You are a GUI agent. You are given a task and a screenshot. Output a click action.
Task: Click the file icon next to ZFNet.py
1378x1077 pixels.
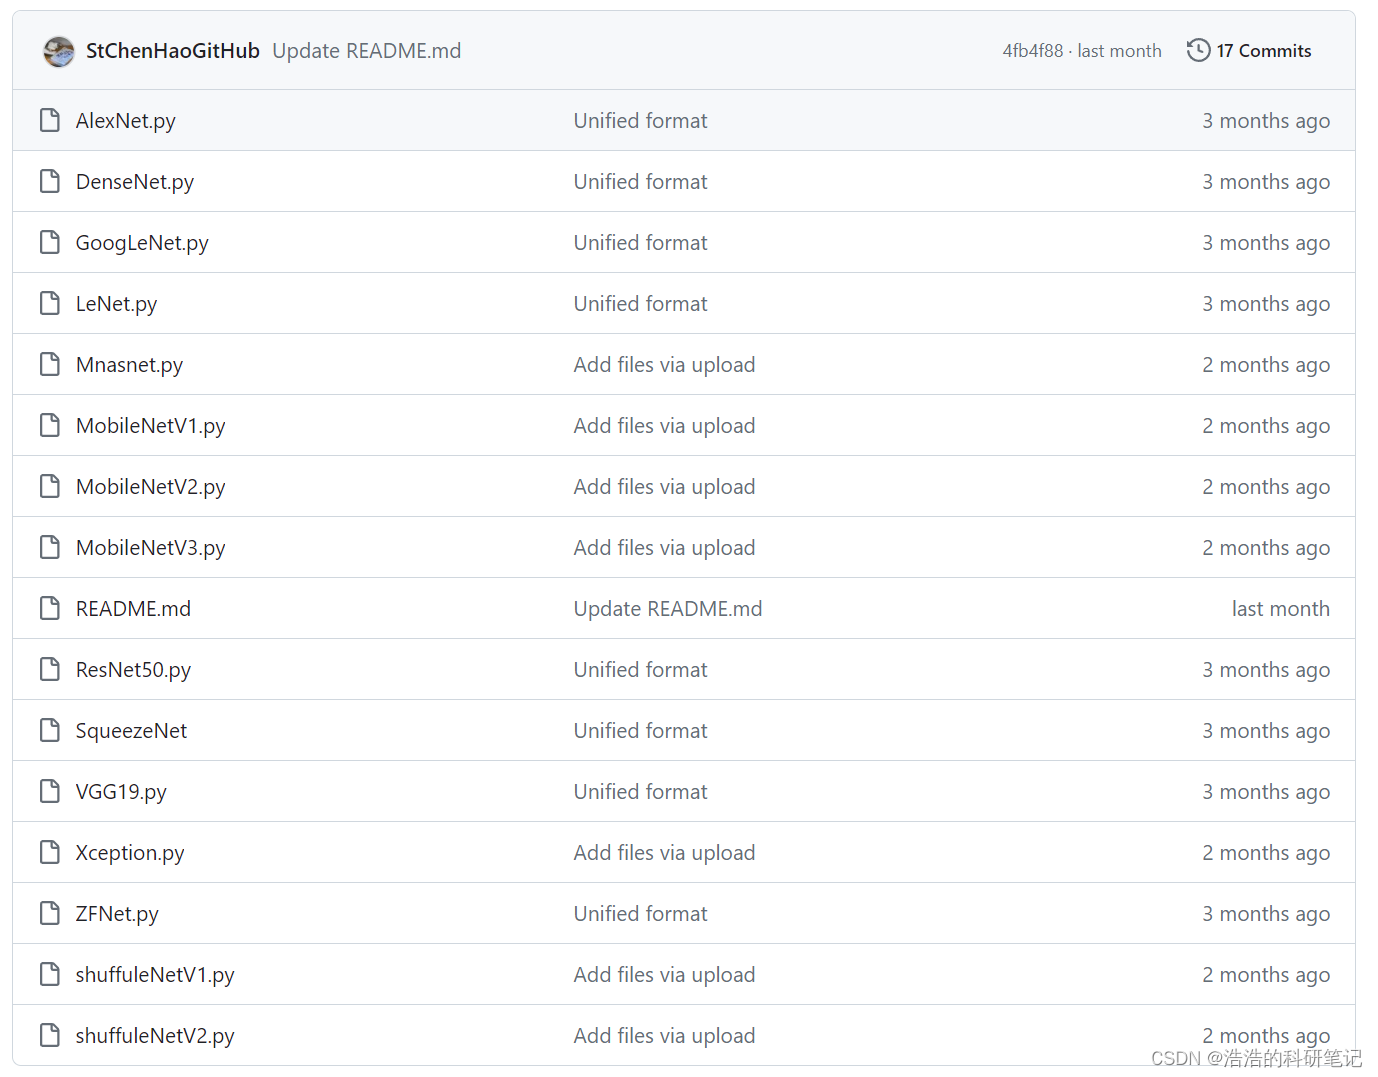[50, 913]
